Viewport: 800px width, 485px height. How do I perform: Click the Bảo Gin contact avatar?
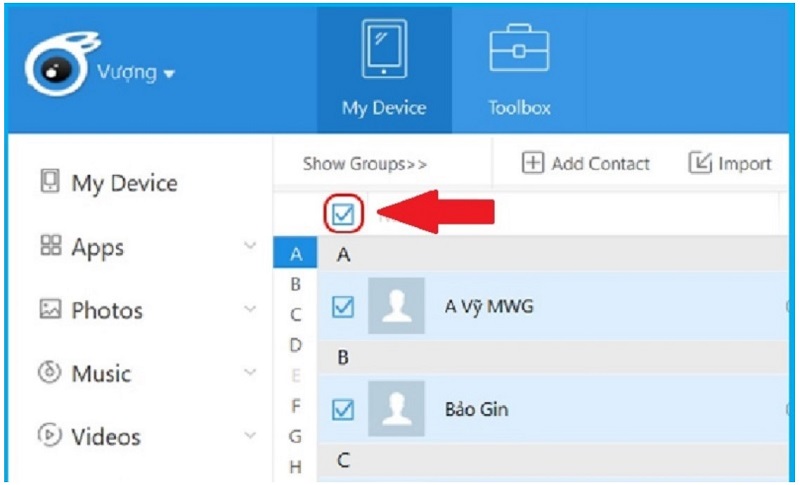[396, 409]
